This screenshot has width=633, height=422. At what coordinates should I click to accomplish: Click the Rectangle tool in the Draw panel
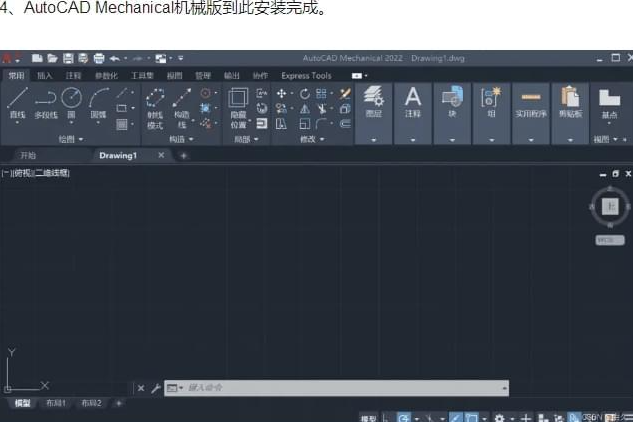(x=122, y=108)
